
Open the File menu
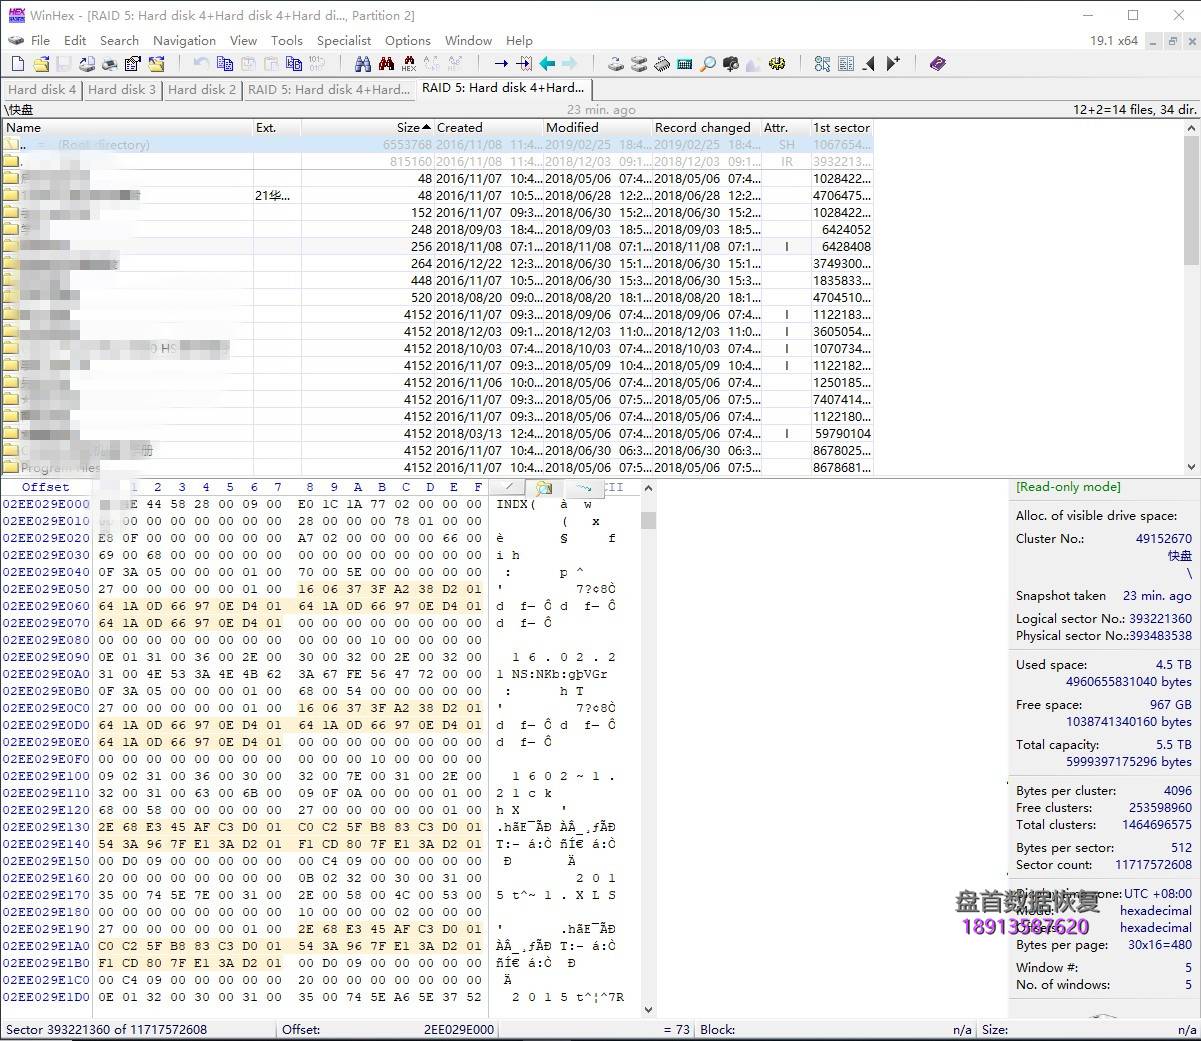(40, 40)
